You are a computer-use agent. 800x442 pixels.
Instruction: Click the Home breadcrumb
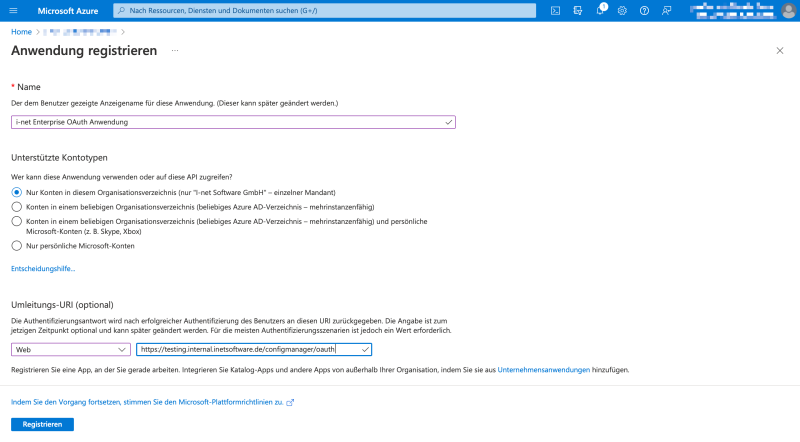tap(21, 32)
